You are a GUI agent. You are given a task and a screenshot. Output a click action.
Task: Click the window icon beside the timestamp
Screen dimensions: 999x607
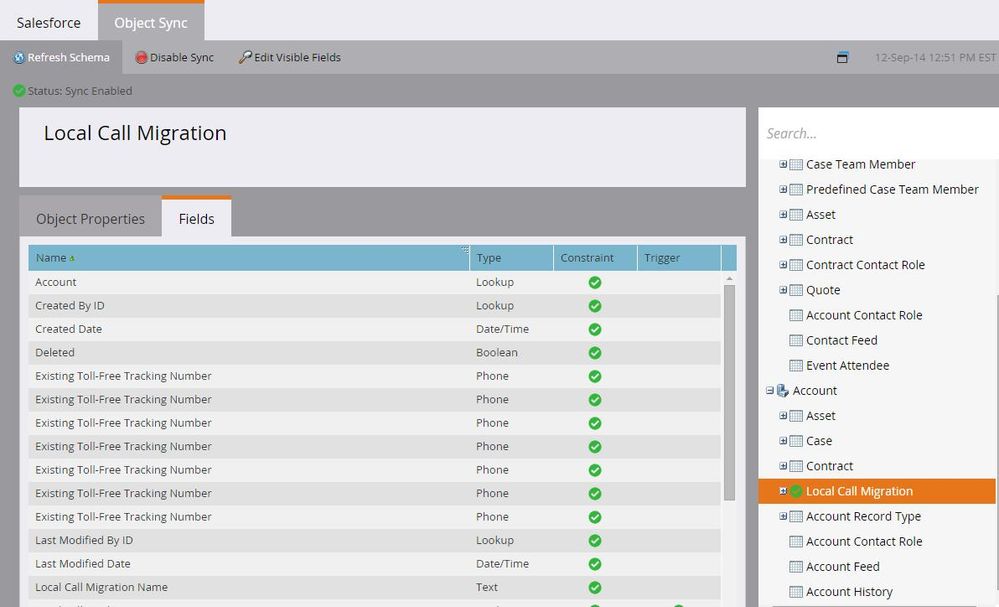pos(842,58)
